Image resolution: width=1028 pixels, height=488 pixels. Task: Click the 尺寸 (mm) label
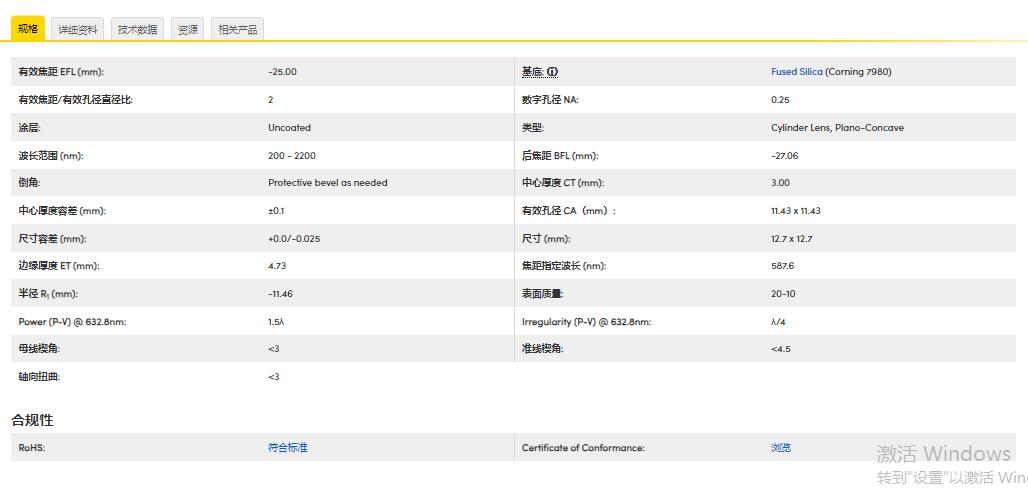point(546,239)
